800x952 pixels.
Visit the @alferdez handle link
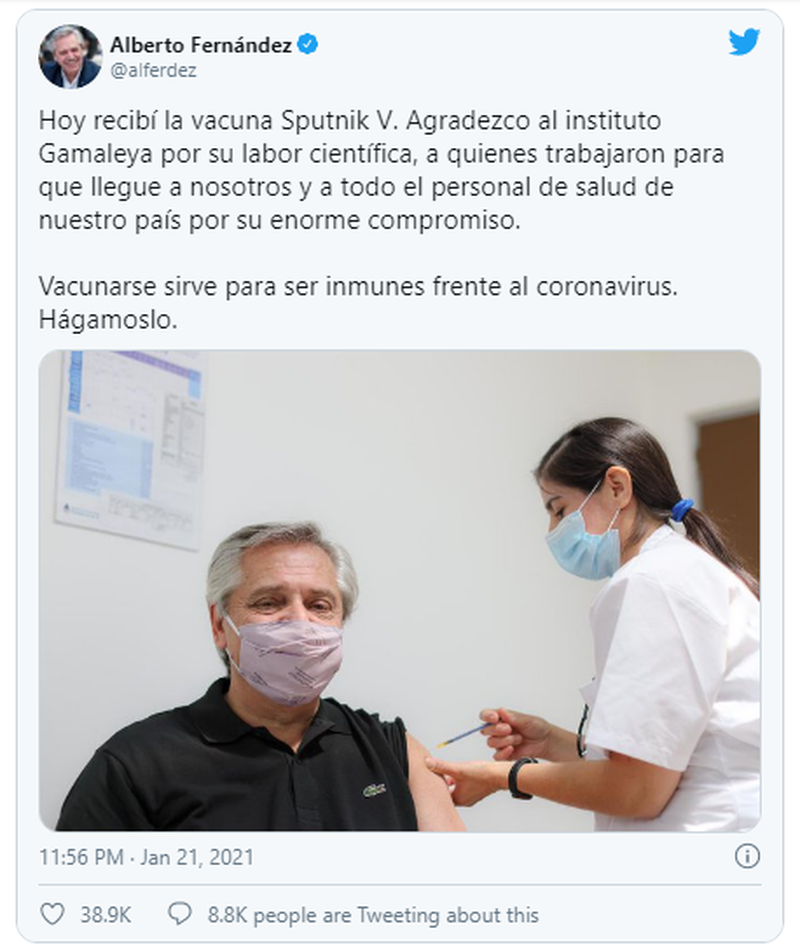[154, 71]
